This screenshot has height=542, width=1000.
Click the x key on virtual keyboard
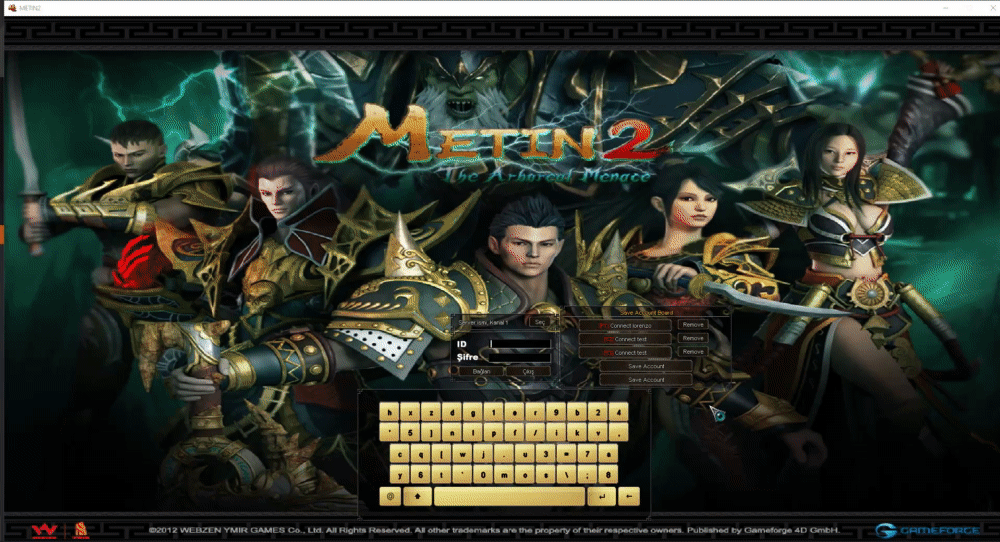(410, 412)
